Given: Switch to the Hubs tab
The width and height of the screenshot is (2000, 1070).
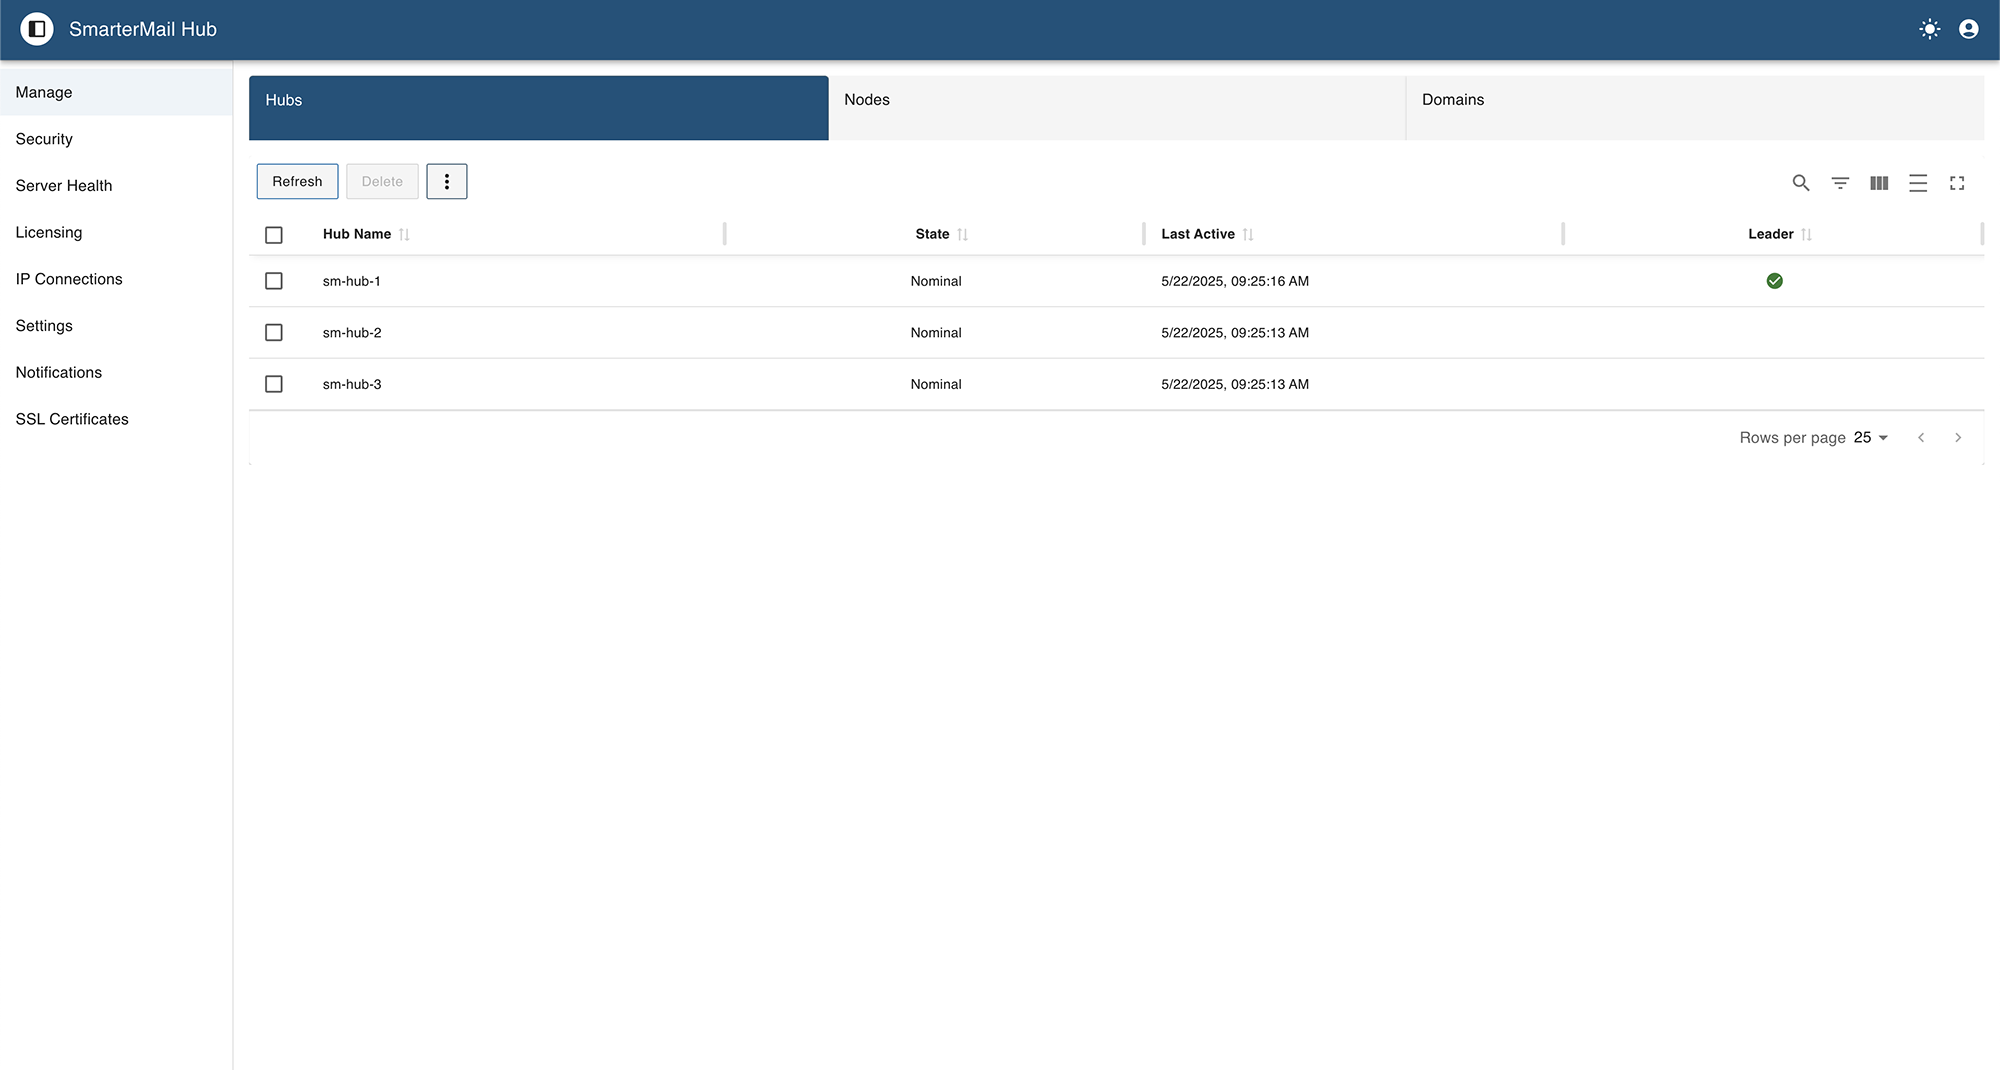Looking at the screenshot, I should point(539,108).
